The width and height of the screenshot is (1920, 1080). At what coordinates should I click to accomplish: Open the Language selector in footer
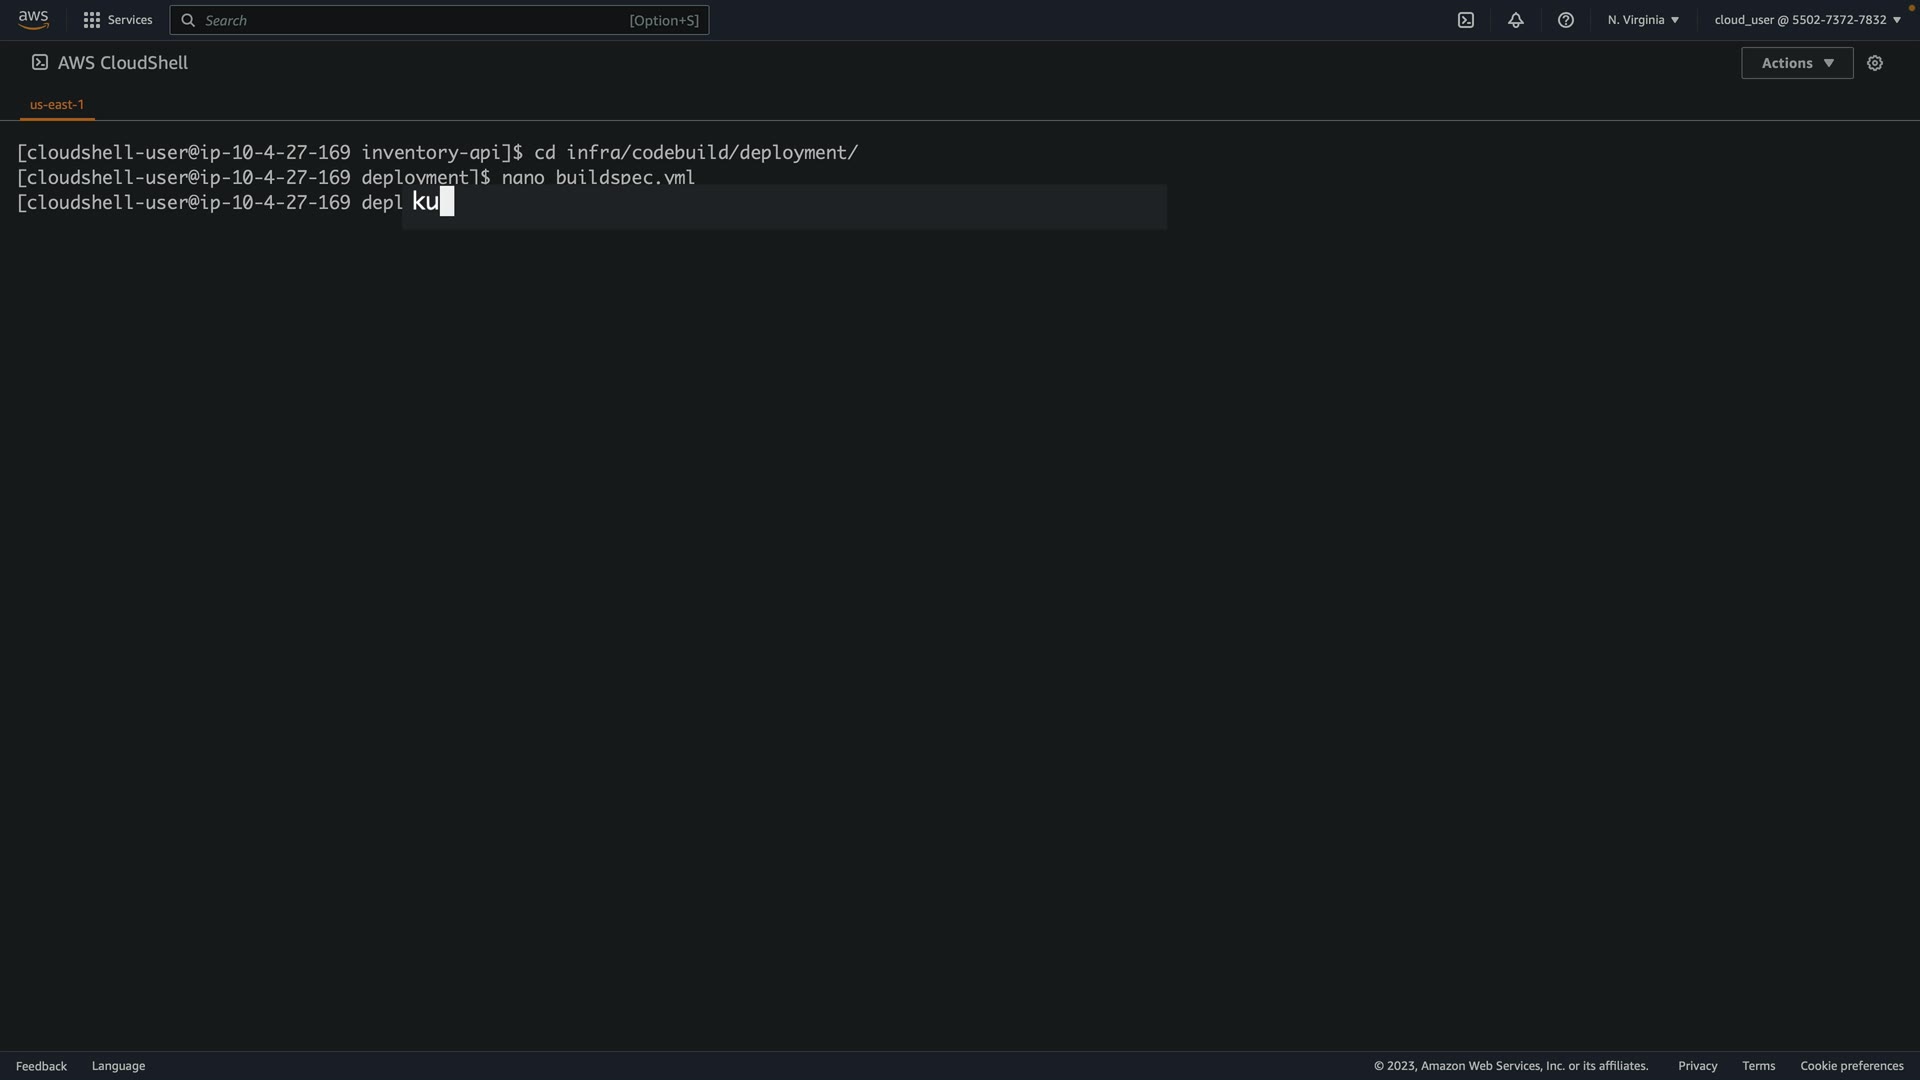[x=118, y=1066]
